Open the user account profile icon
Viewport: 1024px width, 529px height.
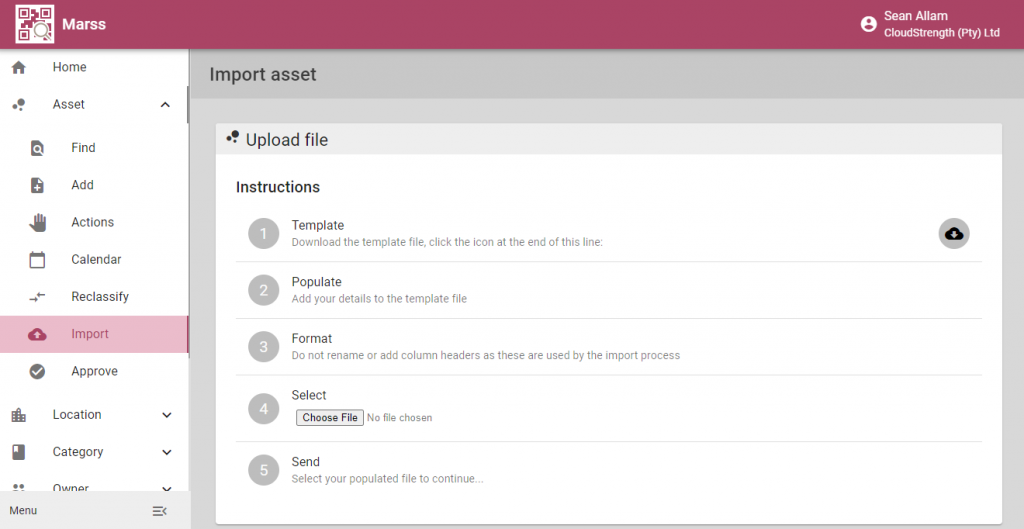(868, 24)
